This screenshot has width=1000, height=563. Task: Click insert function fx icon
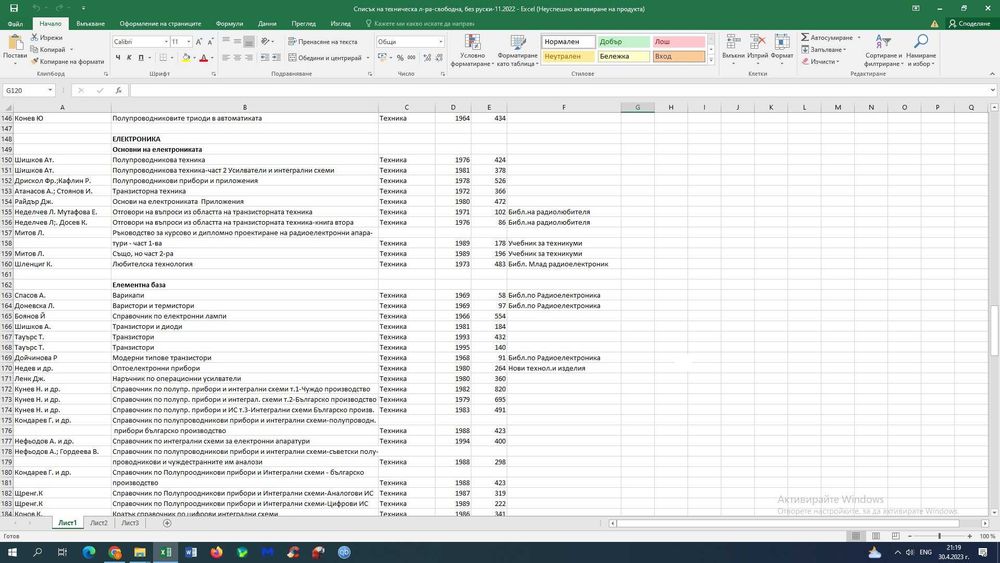pyautogui.click(x=118, y=91)
